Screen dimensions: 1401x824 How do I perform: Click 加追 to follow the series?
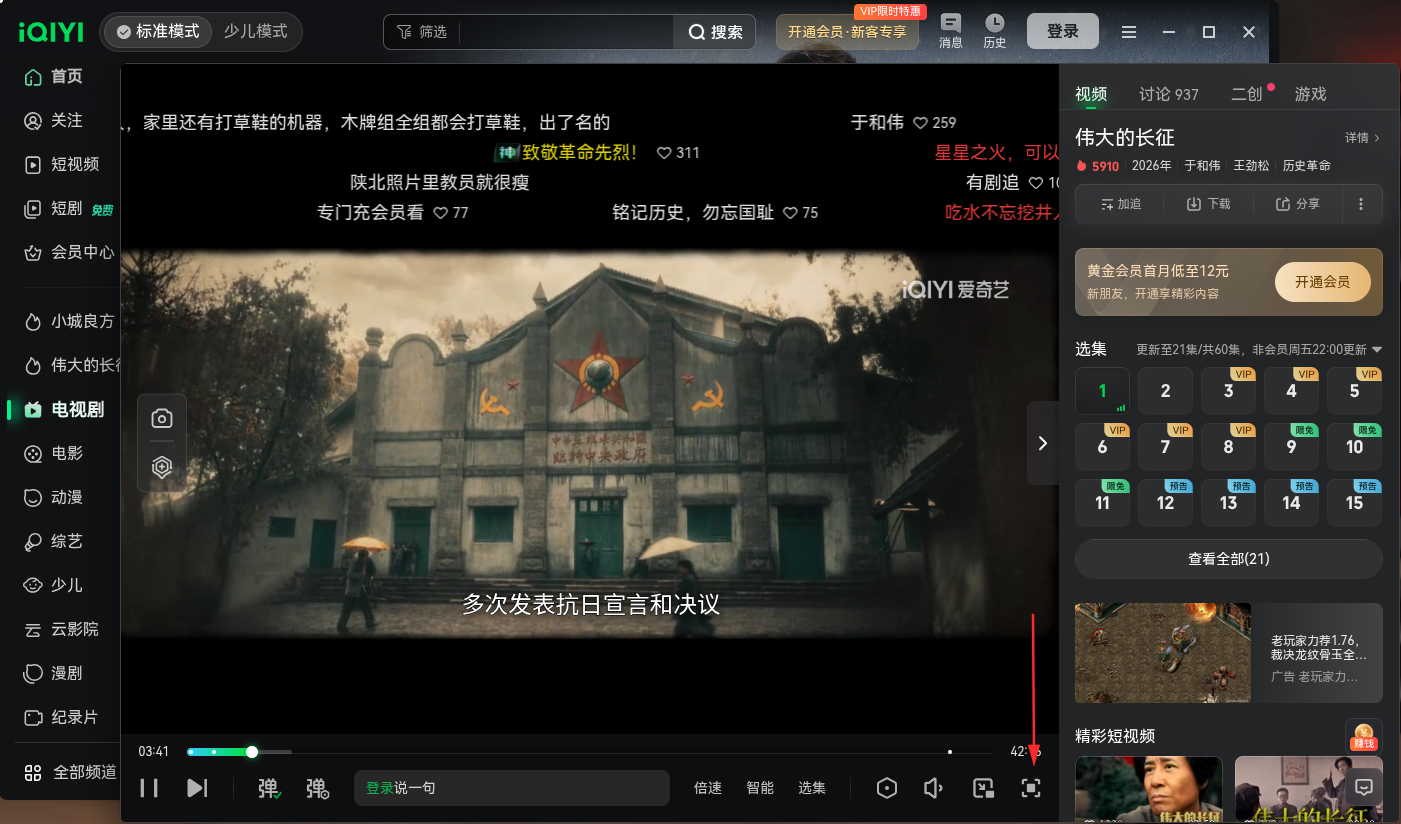click(x=1120, y=204)
